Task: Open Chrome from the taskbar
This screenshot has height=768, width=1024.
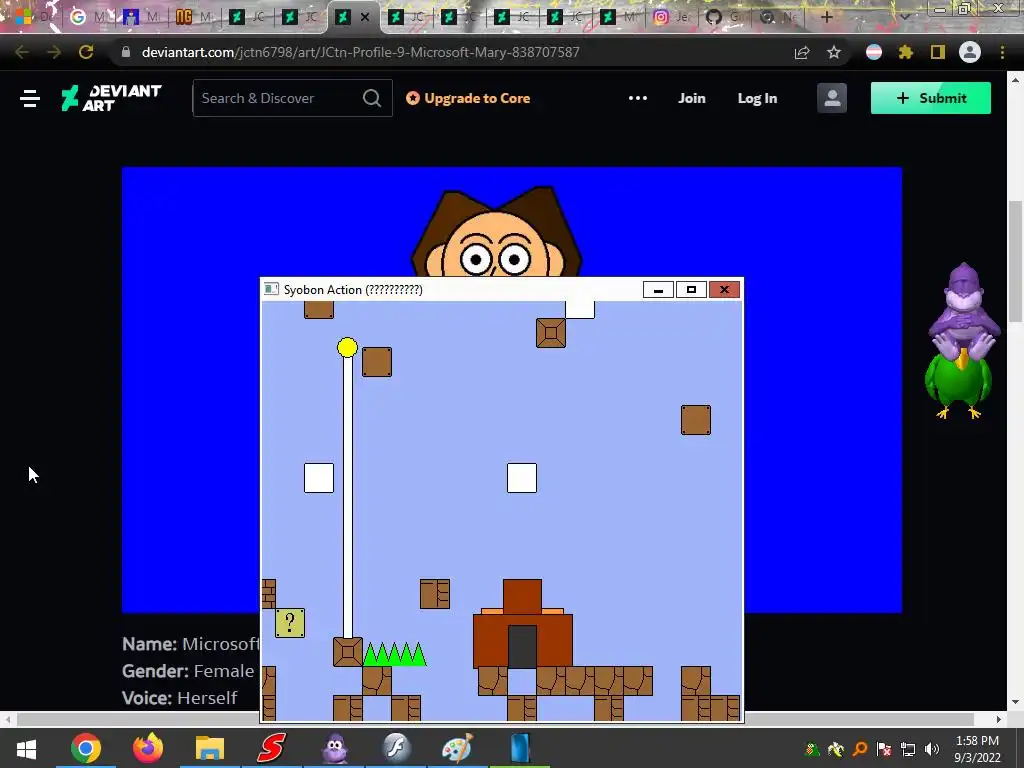Action: 86,748
